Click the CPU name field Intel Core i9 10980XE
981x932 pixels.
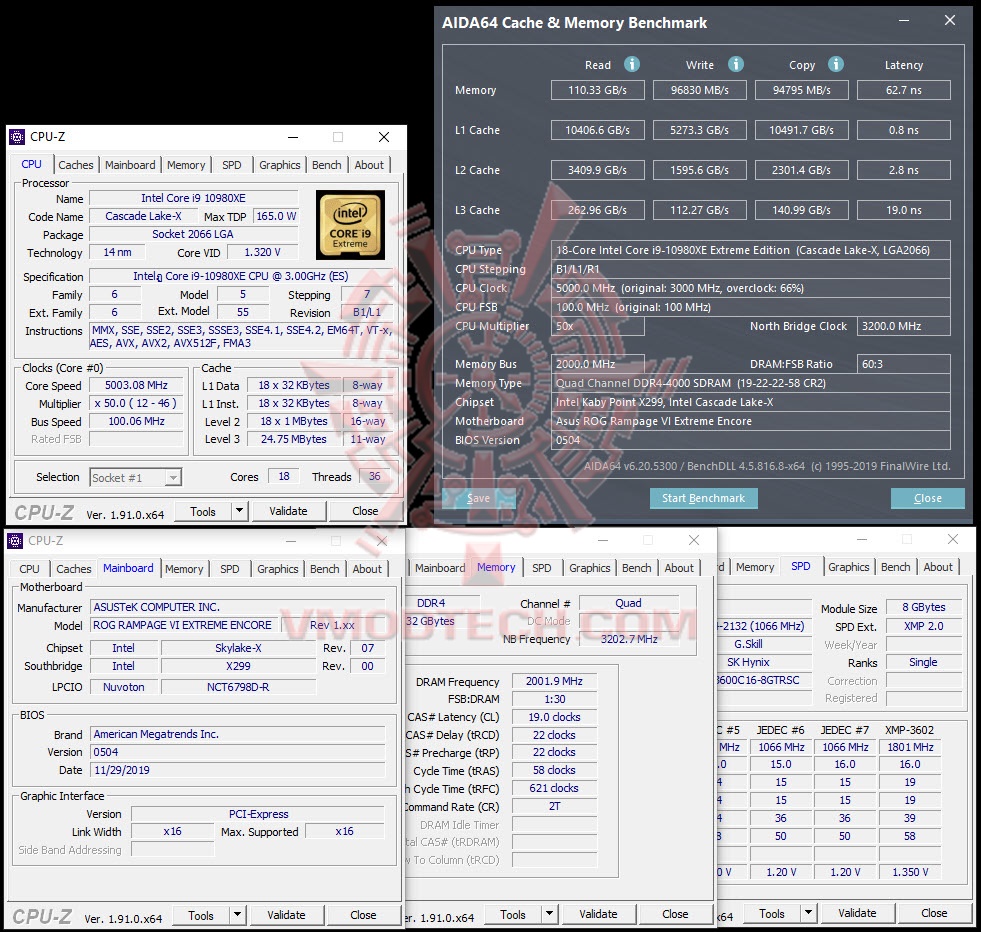193,198
